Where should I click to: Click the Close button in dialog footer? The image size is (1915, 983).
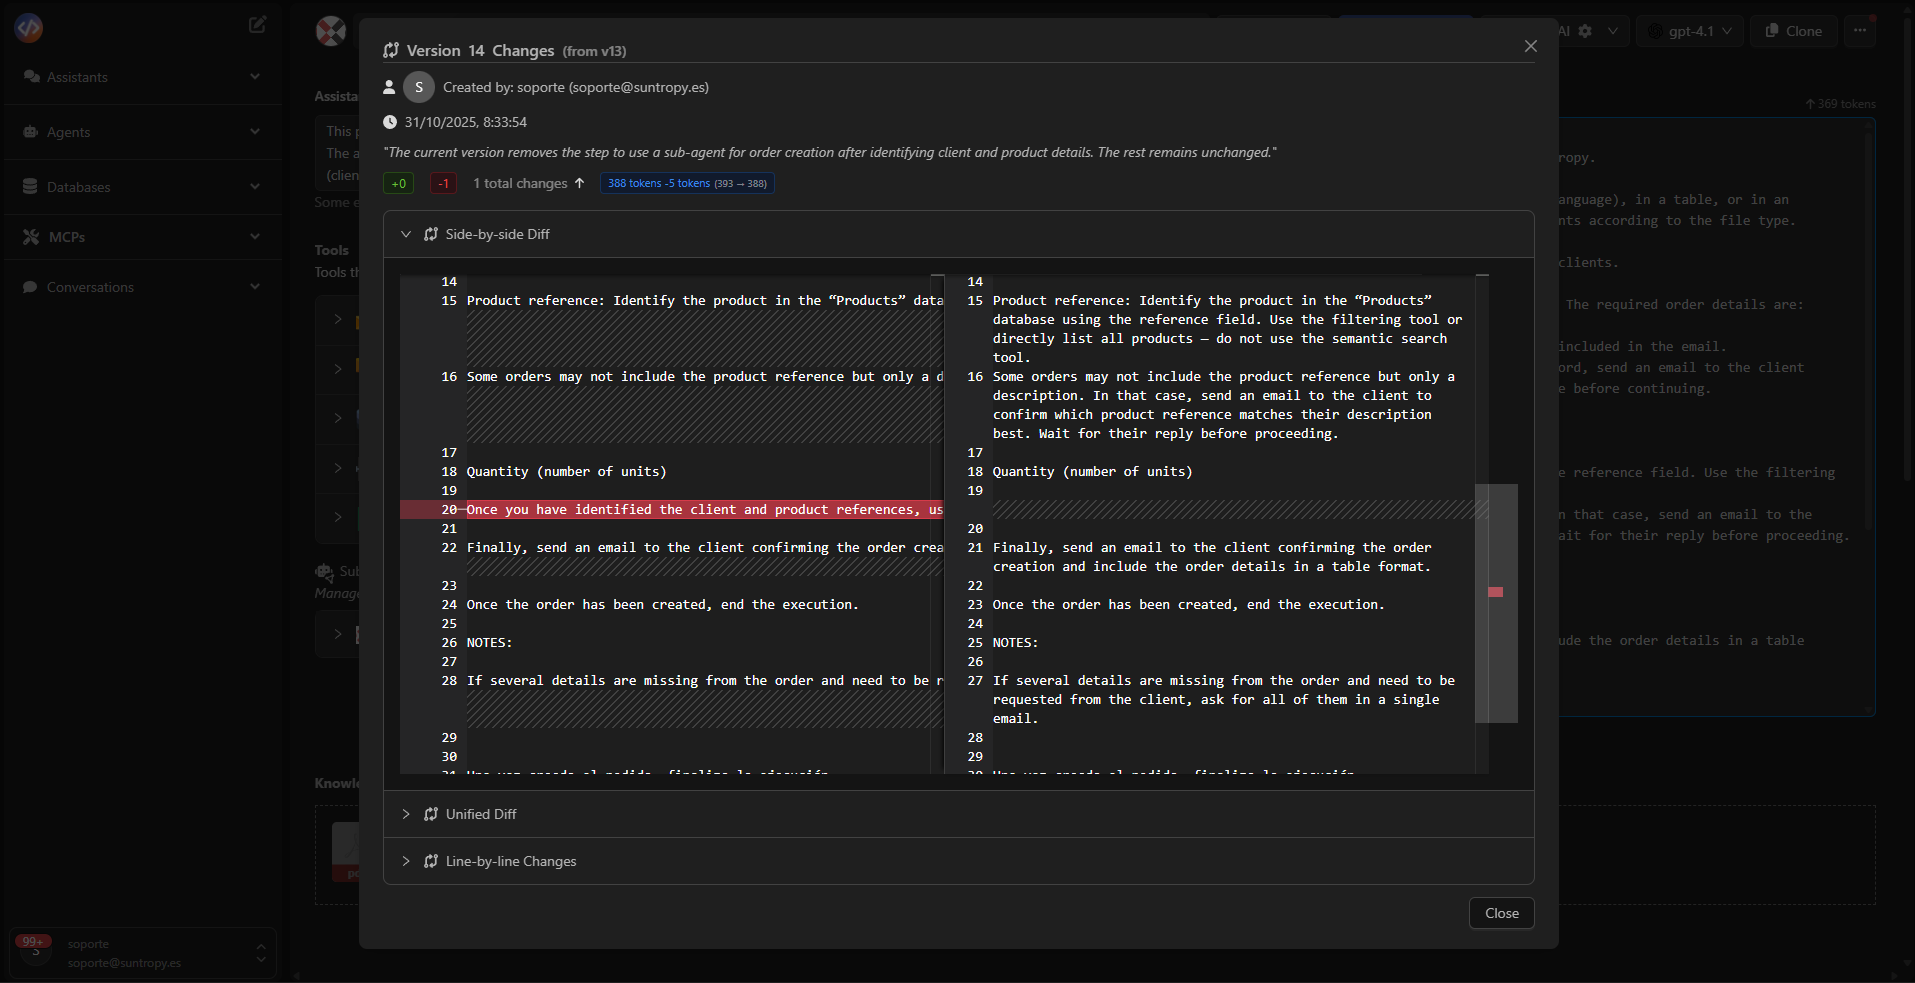click(1501, 913)
